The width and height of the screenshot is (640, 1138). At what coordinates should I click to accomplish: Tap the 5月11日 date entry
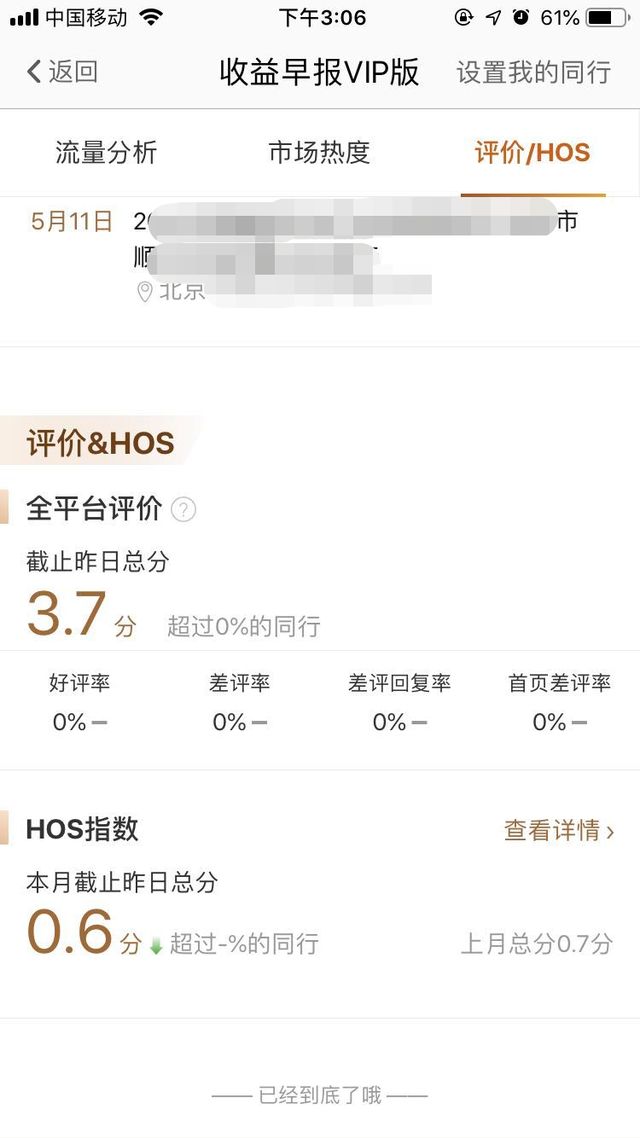tap(71, 221)
